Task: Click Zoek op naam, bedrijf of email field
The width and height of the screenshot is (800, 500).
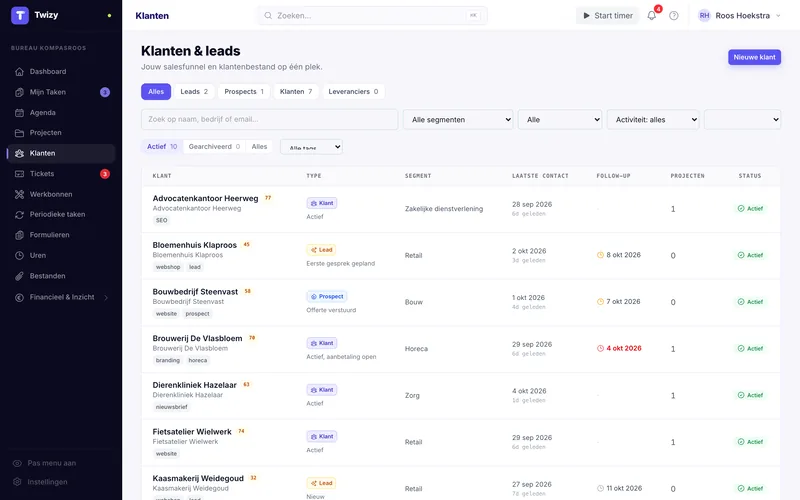Action: click(269, 119)
